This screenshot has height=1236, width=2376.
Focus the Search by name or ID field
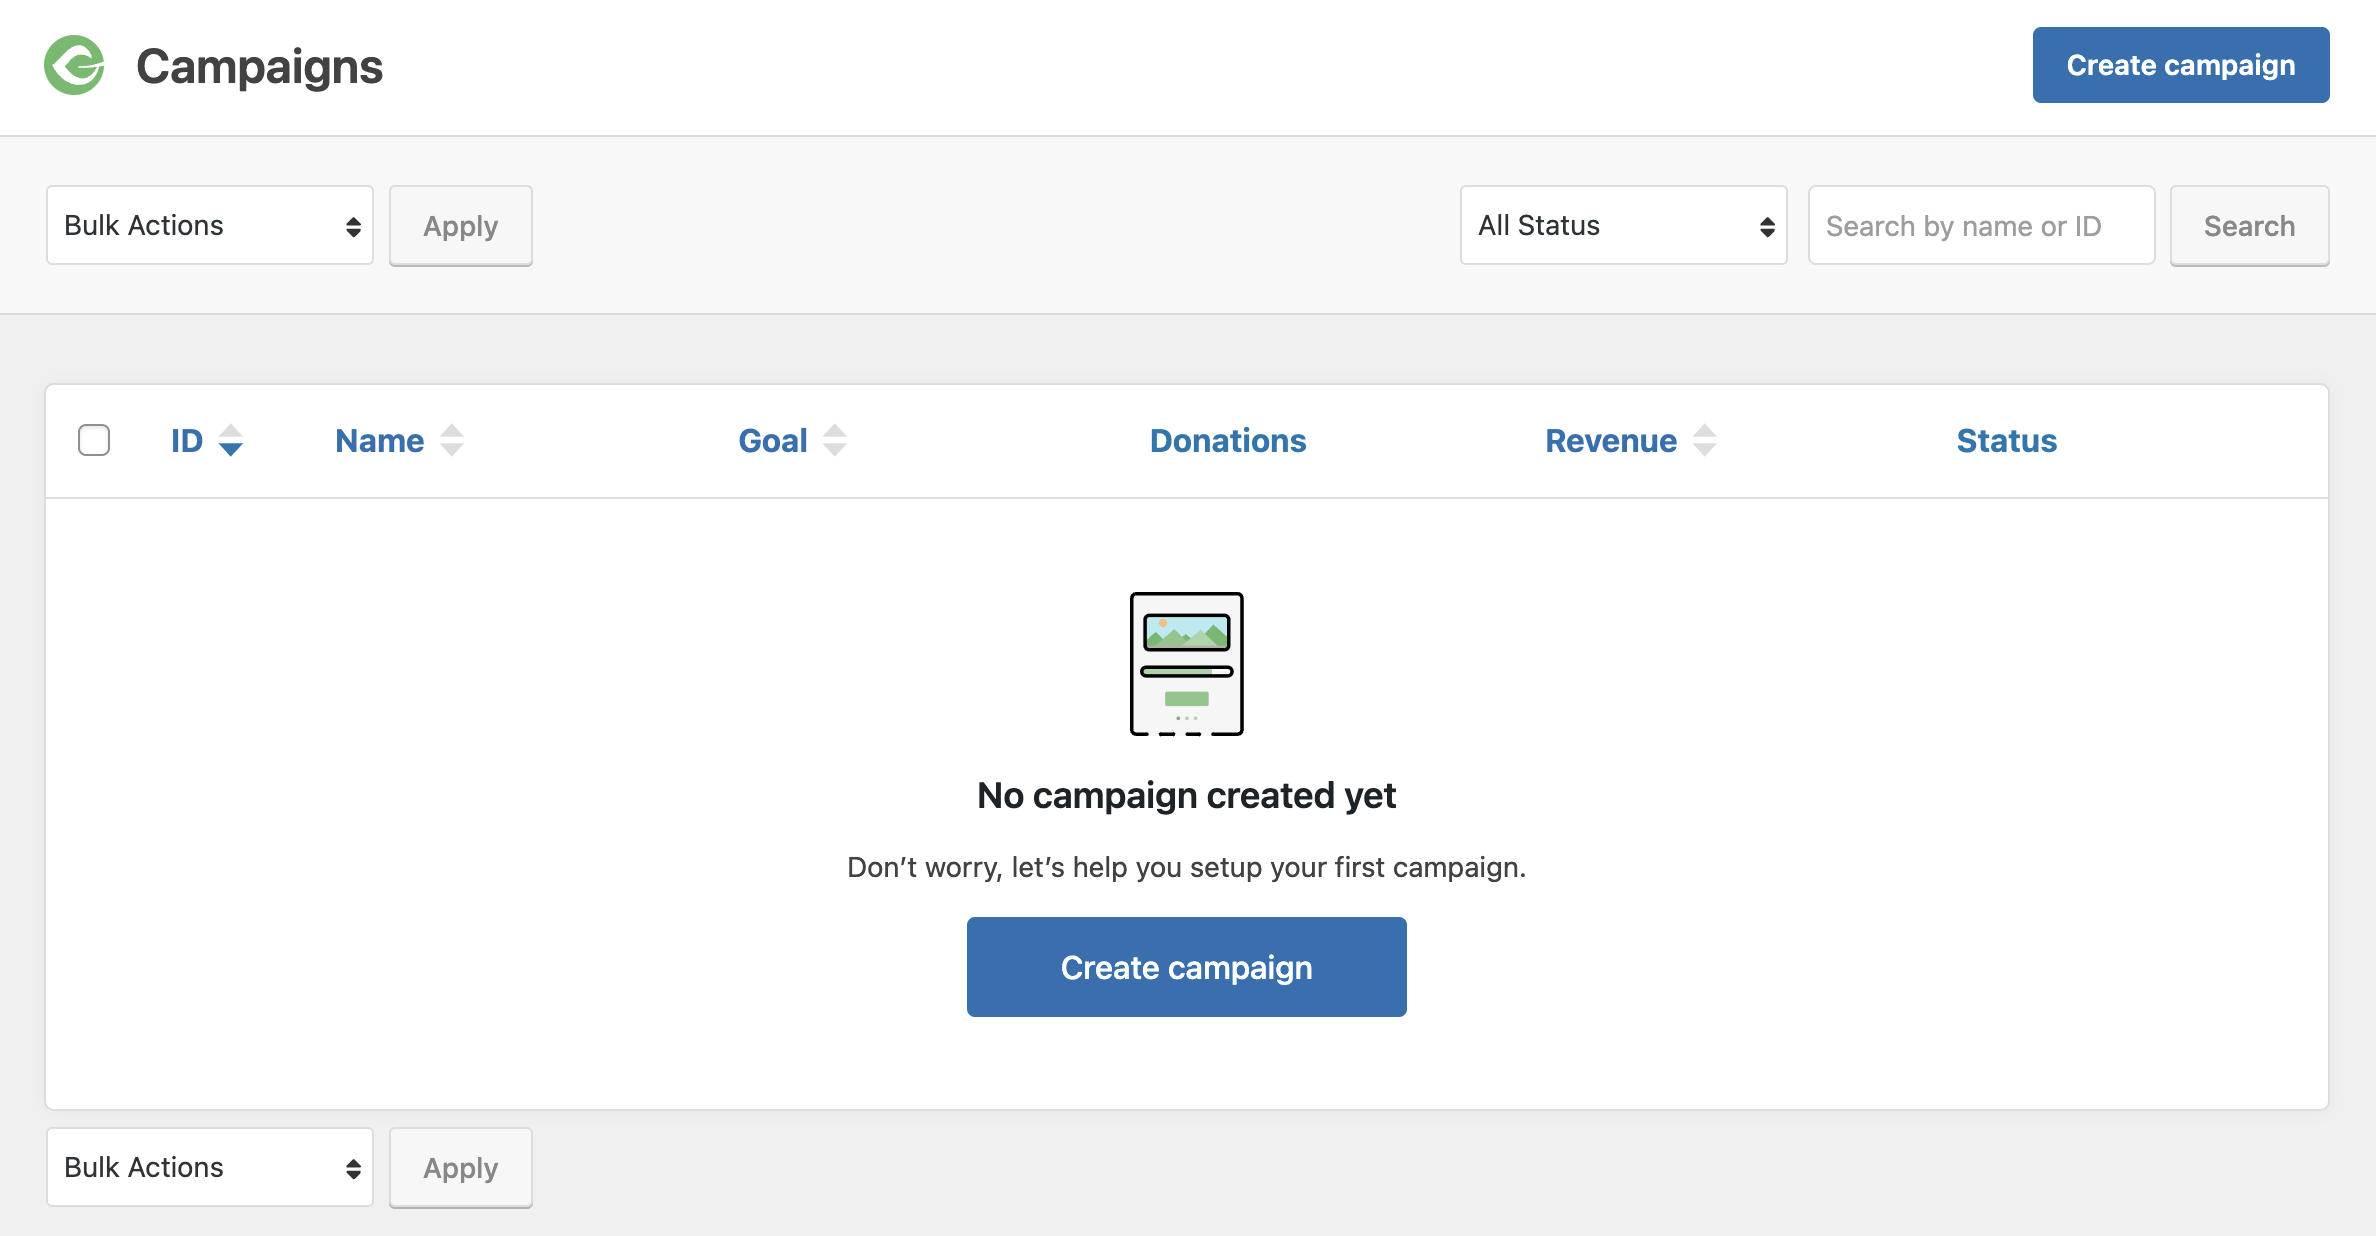pyautogui.click(x=1982, y=225)
